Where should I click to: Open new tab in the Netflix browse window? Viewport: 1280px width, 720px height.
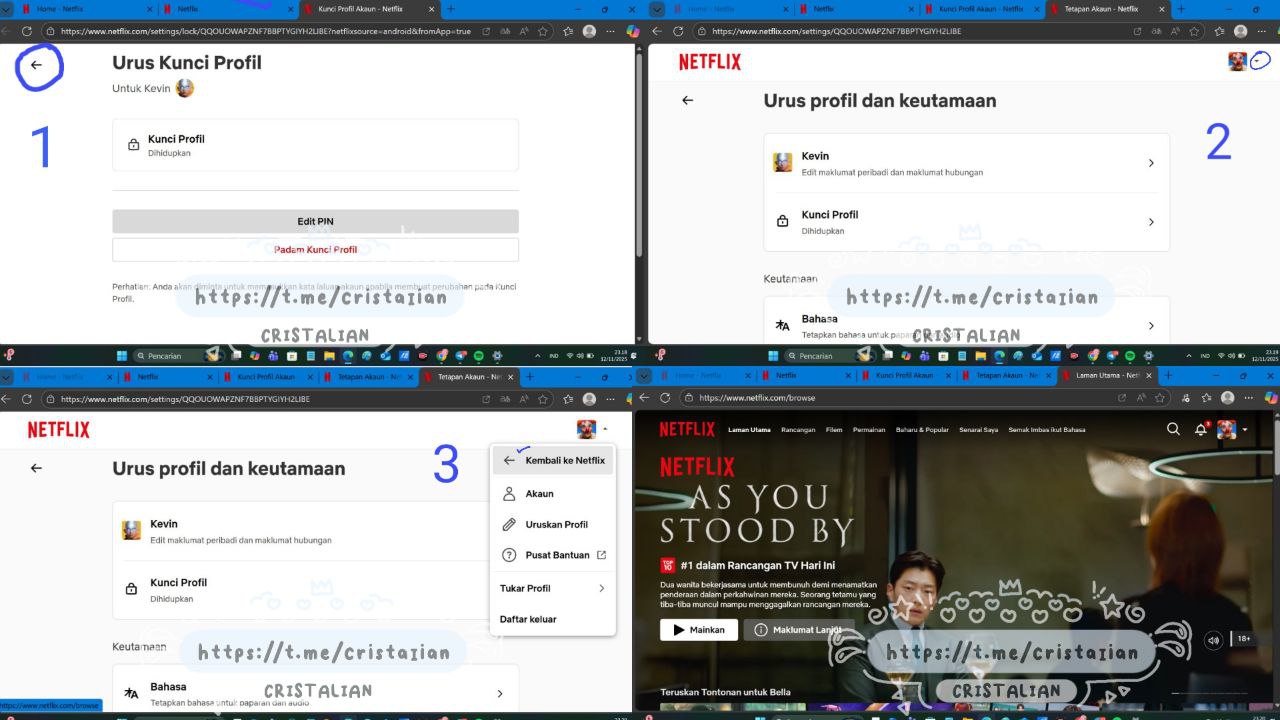(x=1167, y=376)
